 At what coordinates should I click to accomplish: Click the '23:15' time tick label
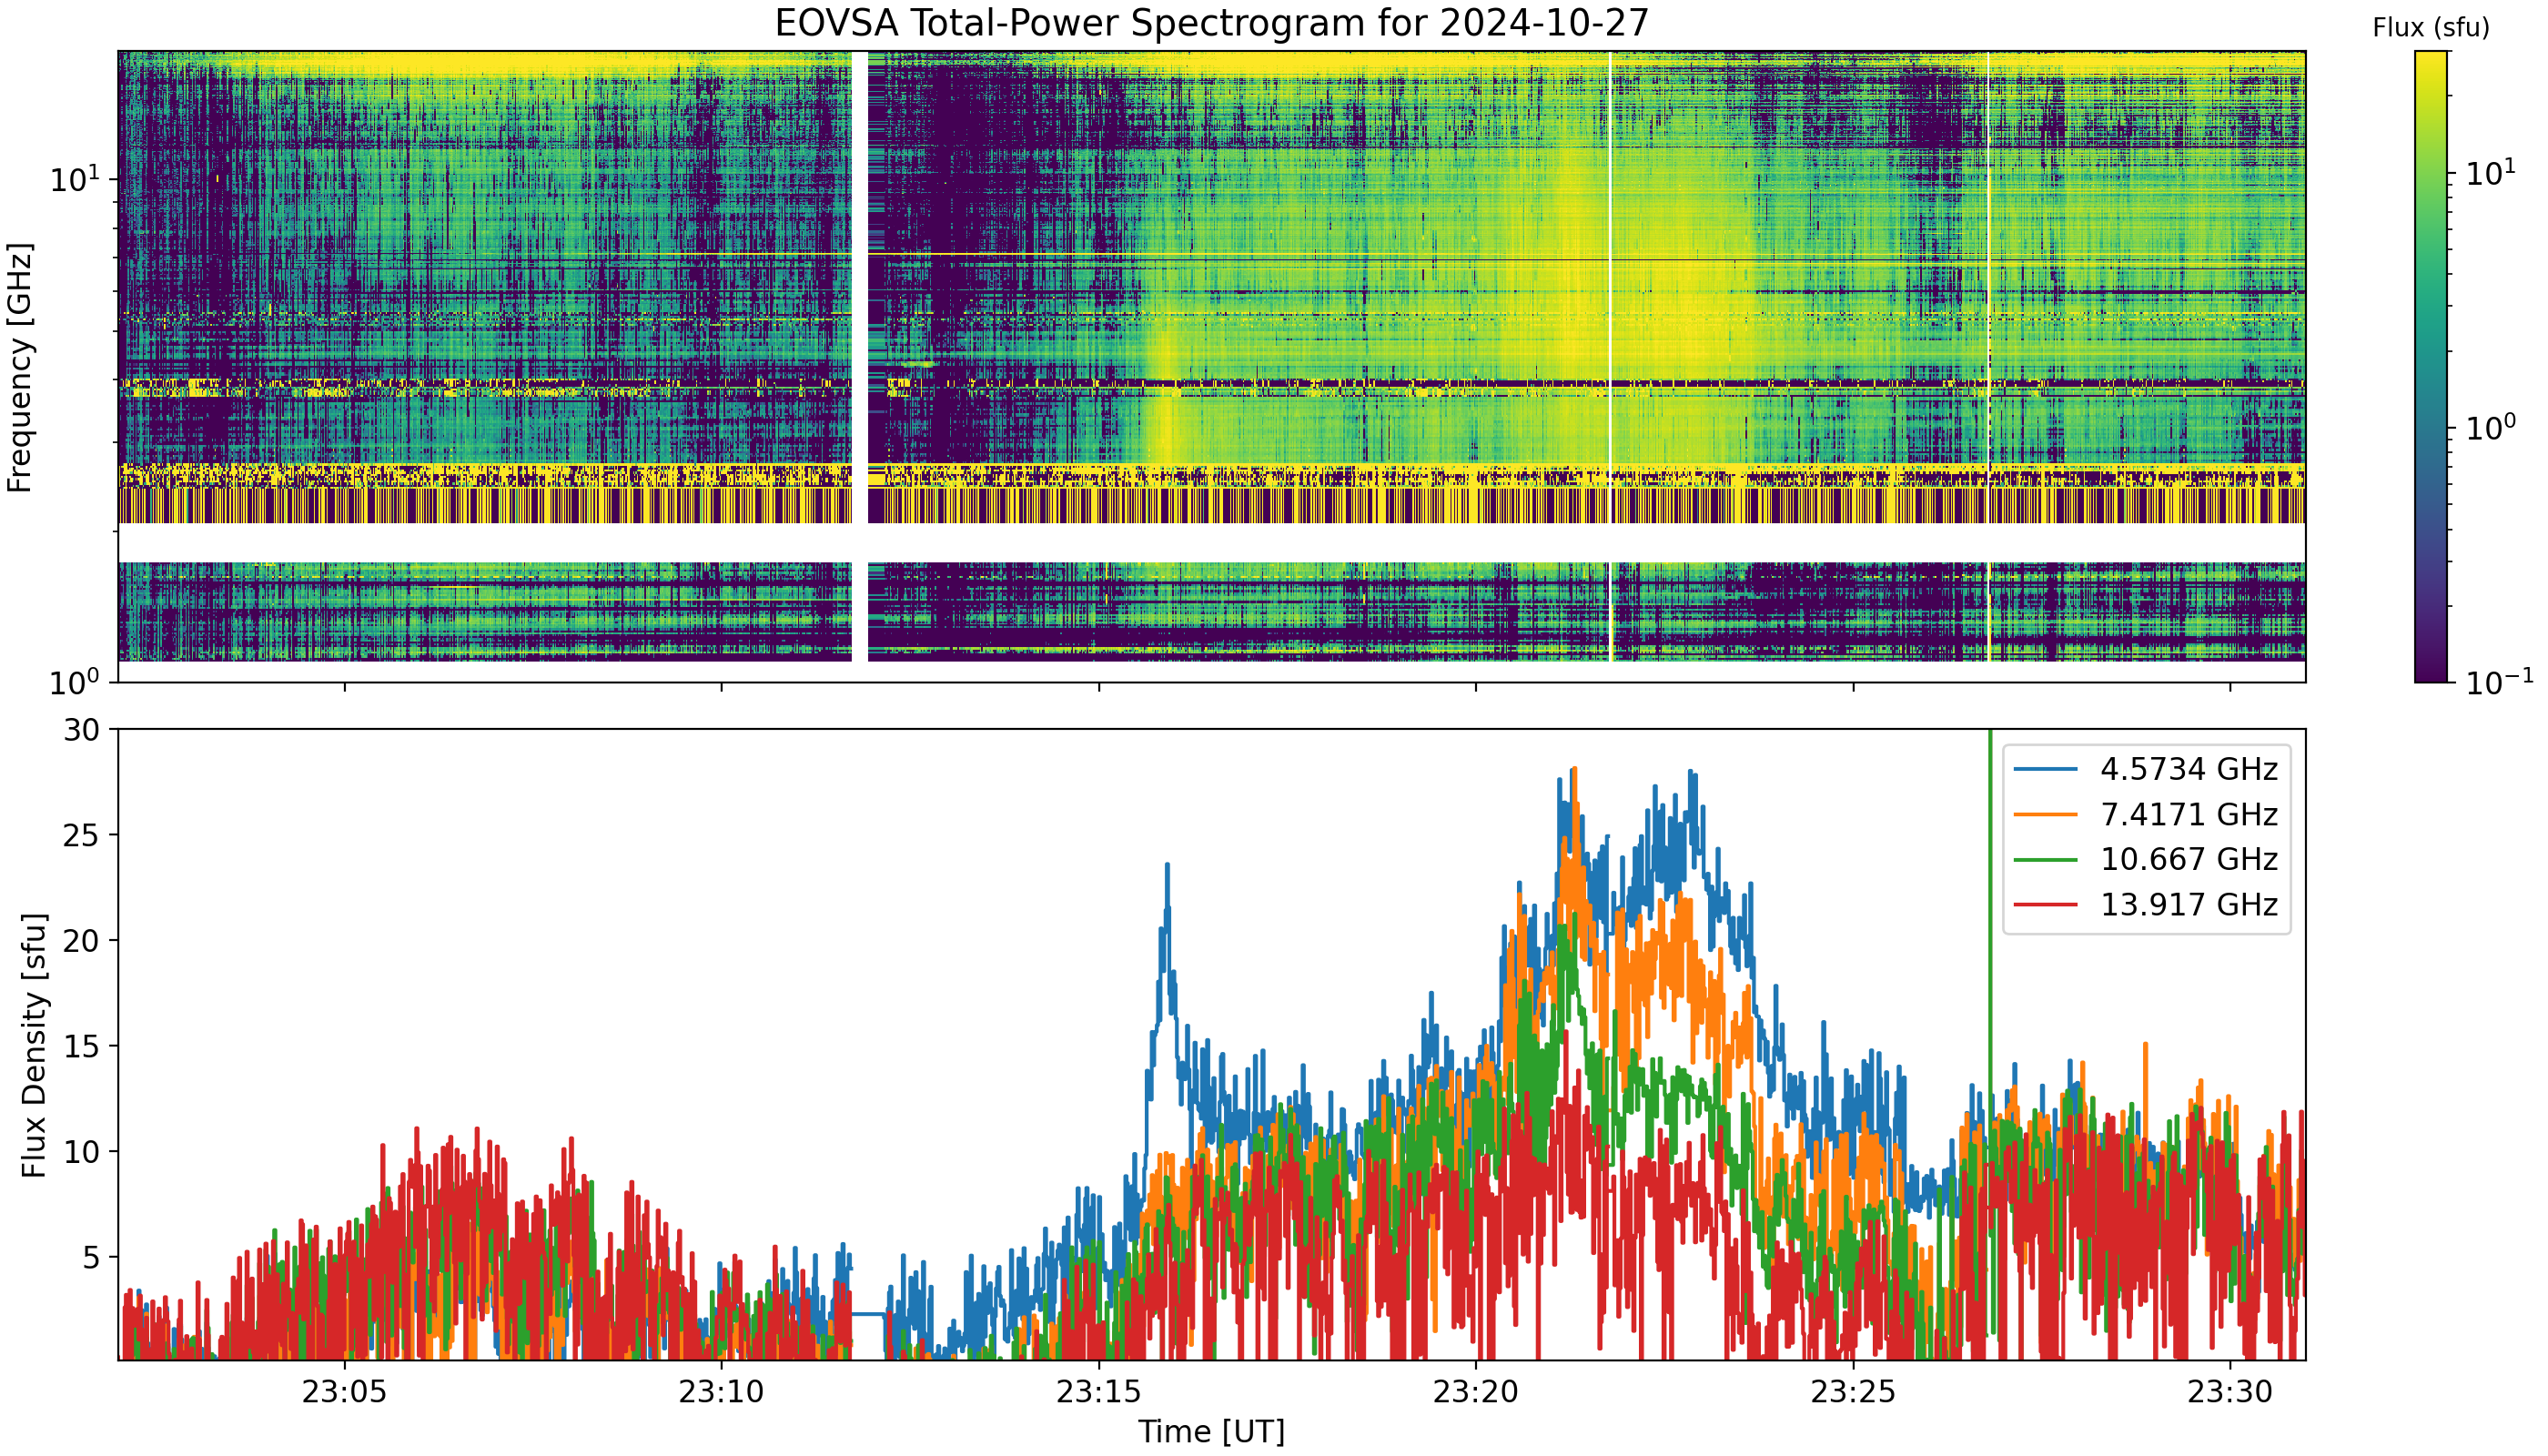pos(1099,1392)
